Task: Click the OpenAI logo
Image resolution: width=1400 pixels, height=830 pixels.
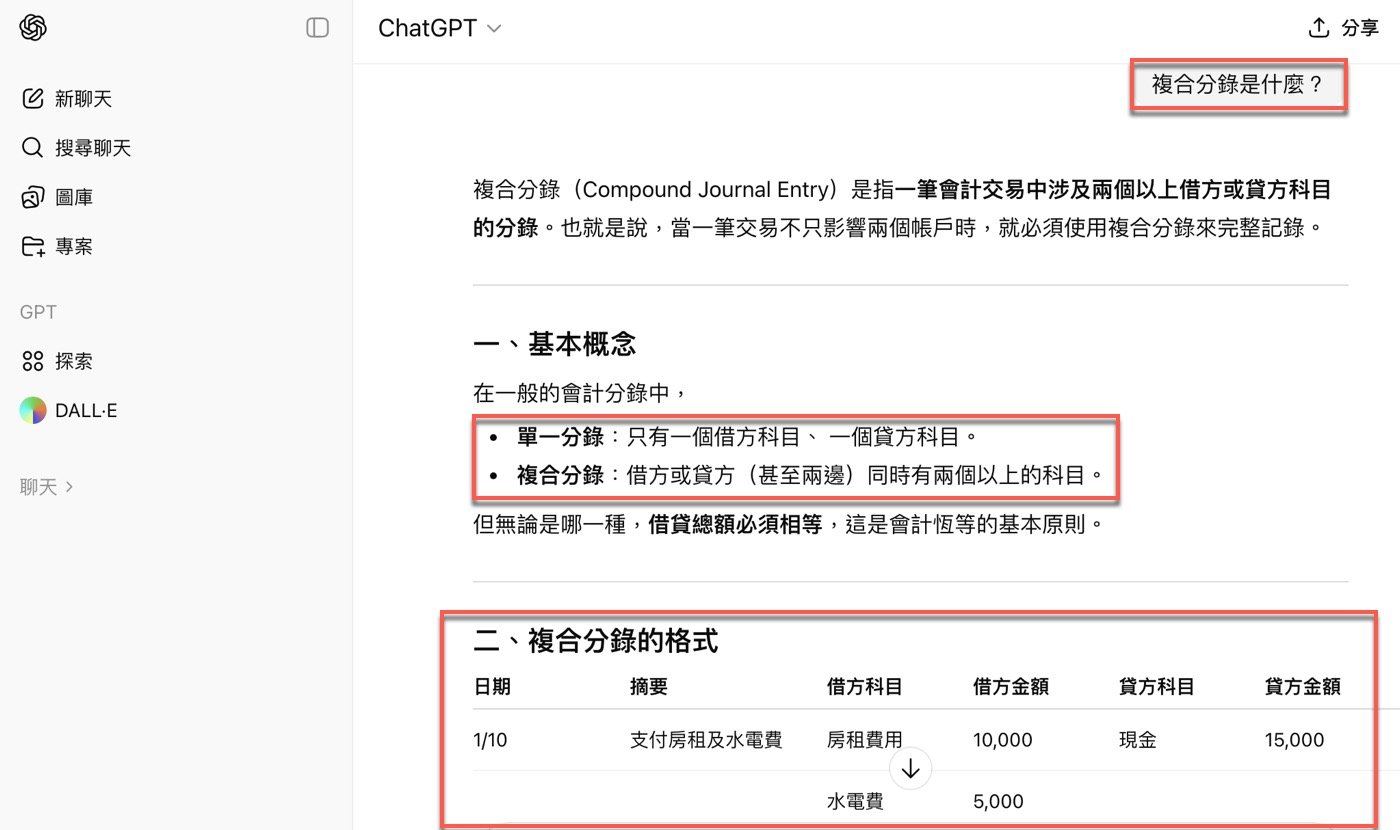Action: 31,27
